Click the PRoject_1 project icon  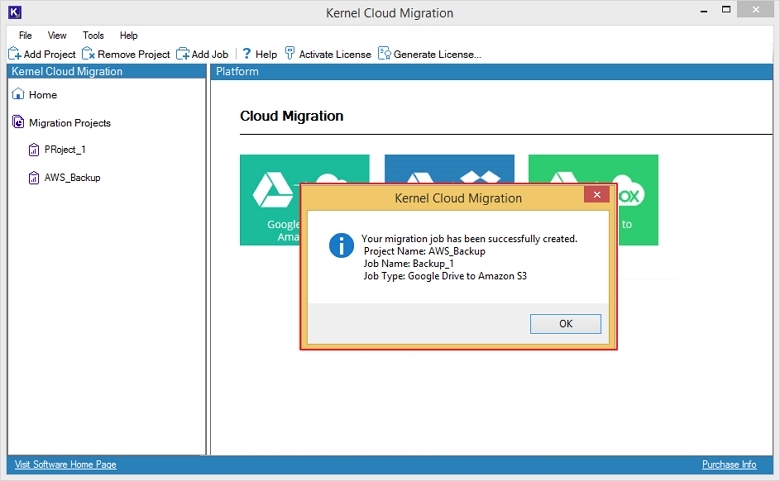[33, 149]
